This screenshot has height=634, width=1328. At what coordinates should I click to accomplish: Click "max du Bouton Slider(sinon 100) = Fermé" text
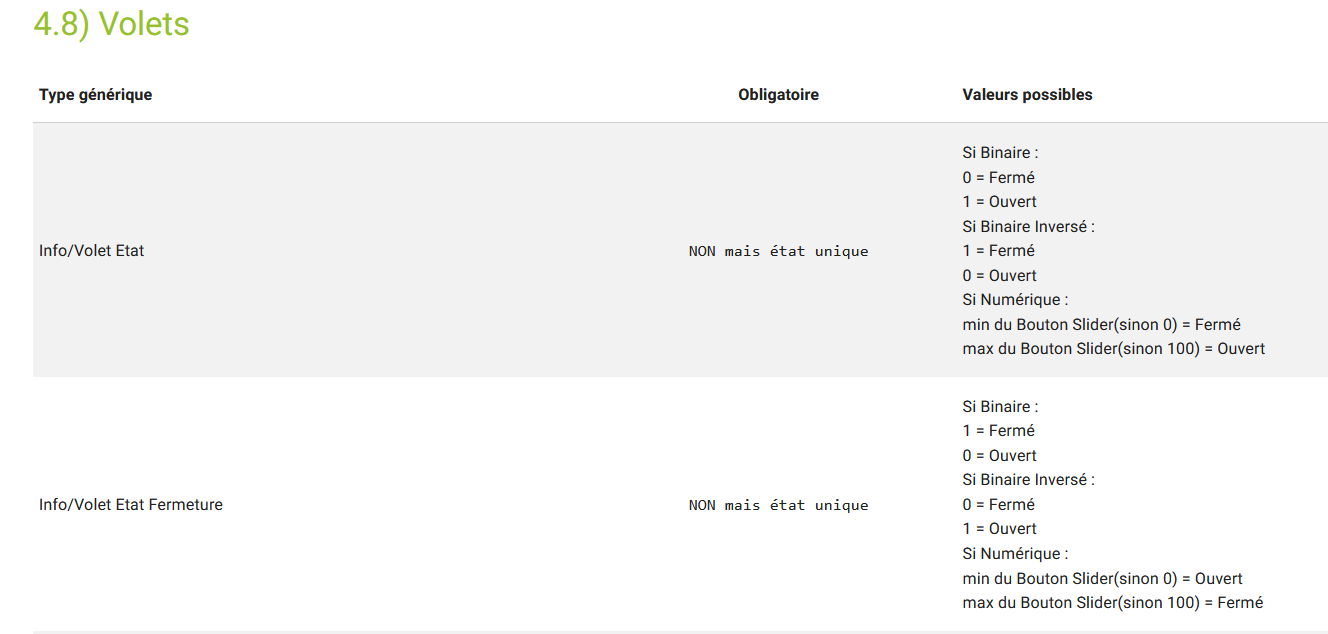[1112, 603]
